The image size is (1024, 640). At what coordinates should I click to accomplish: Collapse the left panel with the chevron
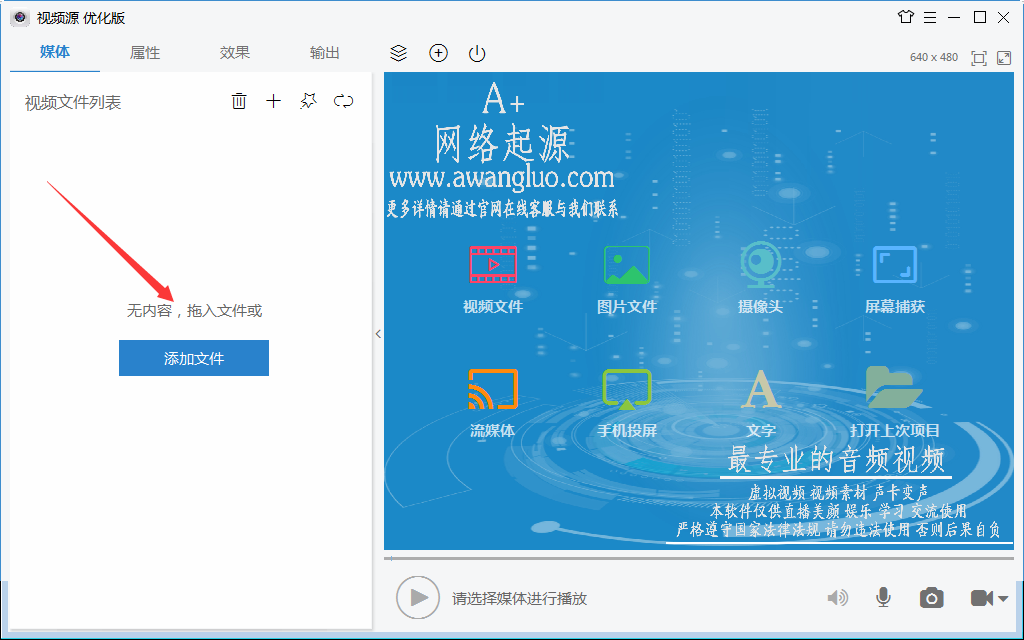click(x=377, y=335)
